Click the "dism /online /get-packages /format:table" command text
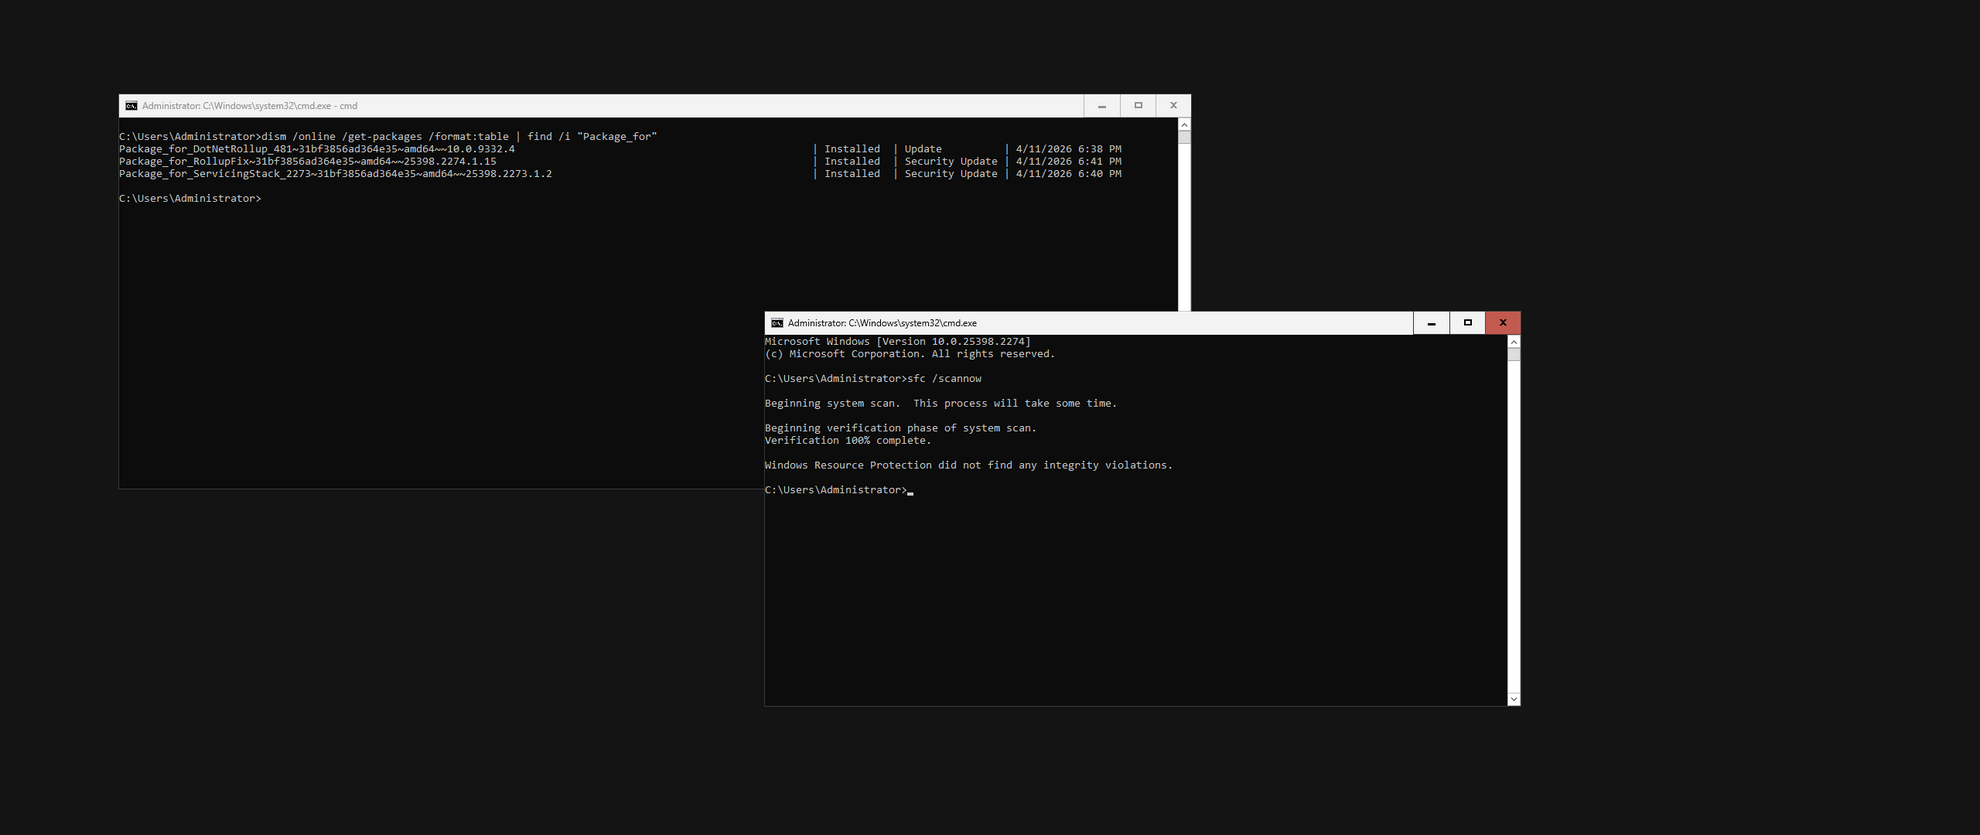The height and width of the screenshot is (835, 1980). click(x=385, y=137)
